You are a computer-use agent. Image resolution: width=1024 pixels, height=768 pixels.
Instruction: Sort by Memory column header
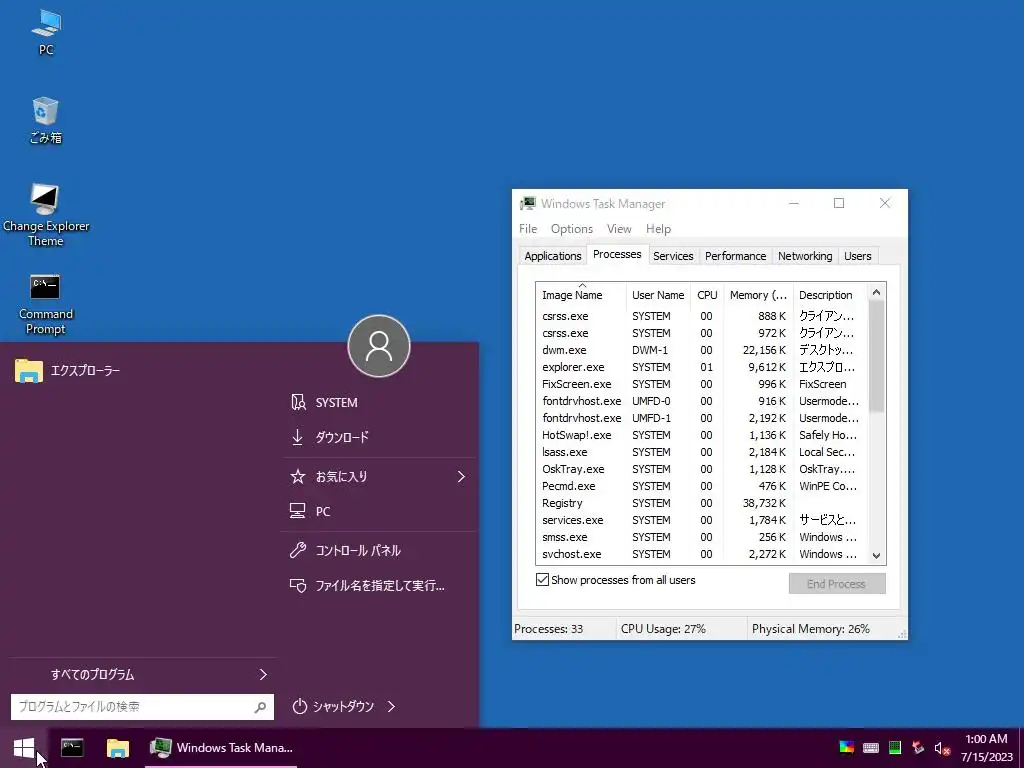click(x=758, y=295)
